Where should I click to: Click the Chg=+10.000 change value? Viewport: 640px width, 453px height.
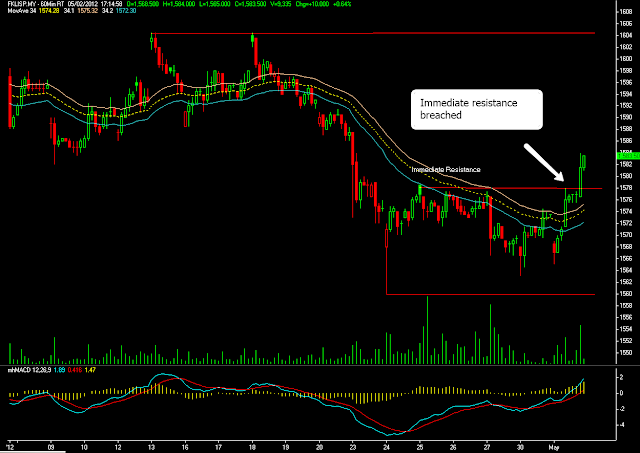coord(311,4)
